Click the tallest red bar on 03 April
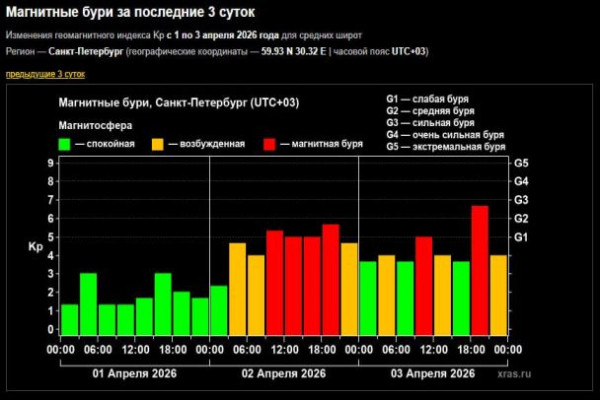This screenshot has width=600, height=400. tap(480, 271)
